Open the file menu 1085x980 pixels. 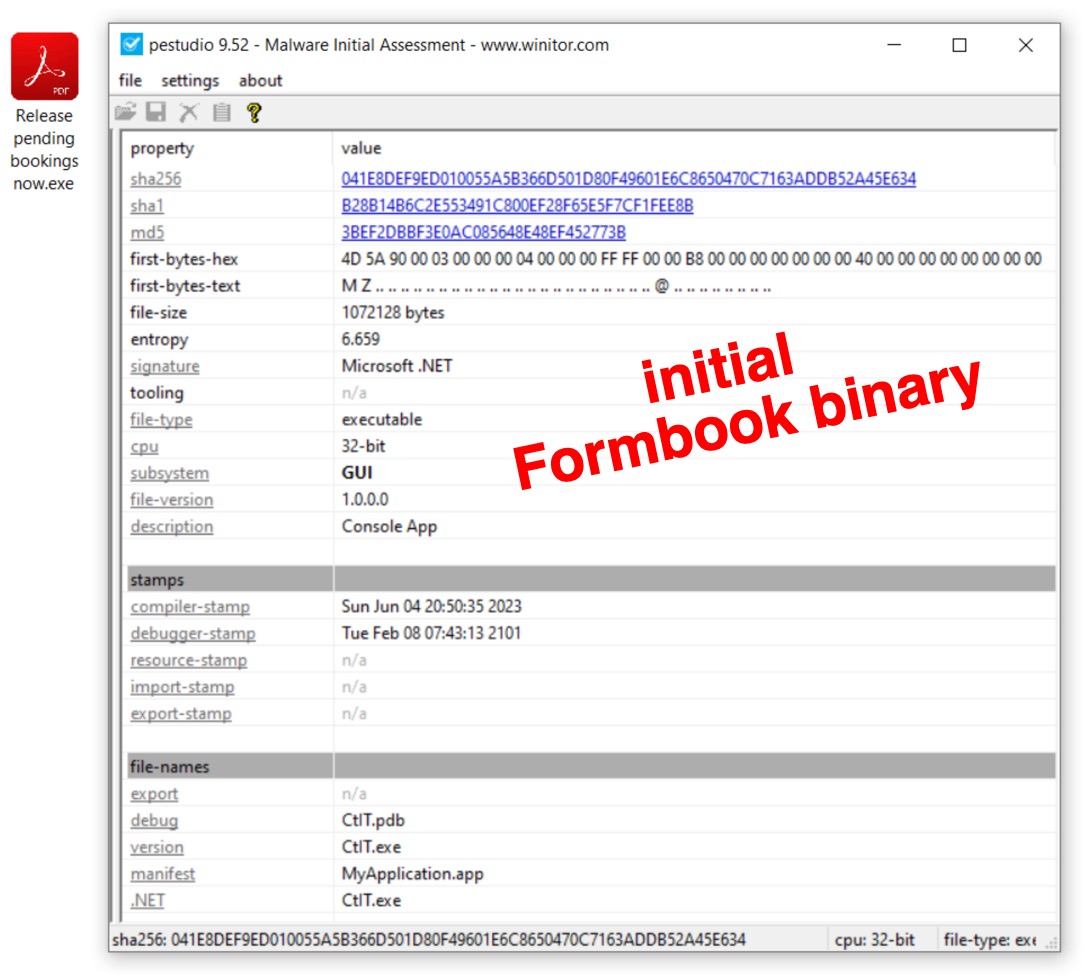130,80
